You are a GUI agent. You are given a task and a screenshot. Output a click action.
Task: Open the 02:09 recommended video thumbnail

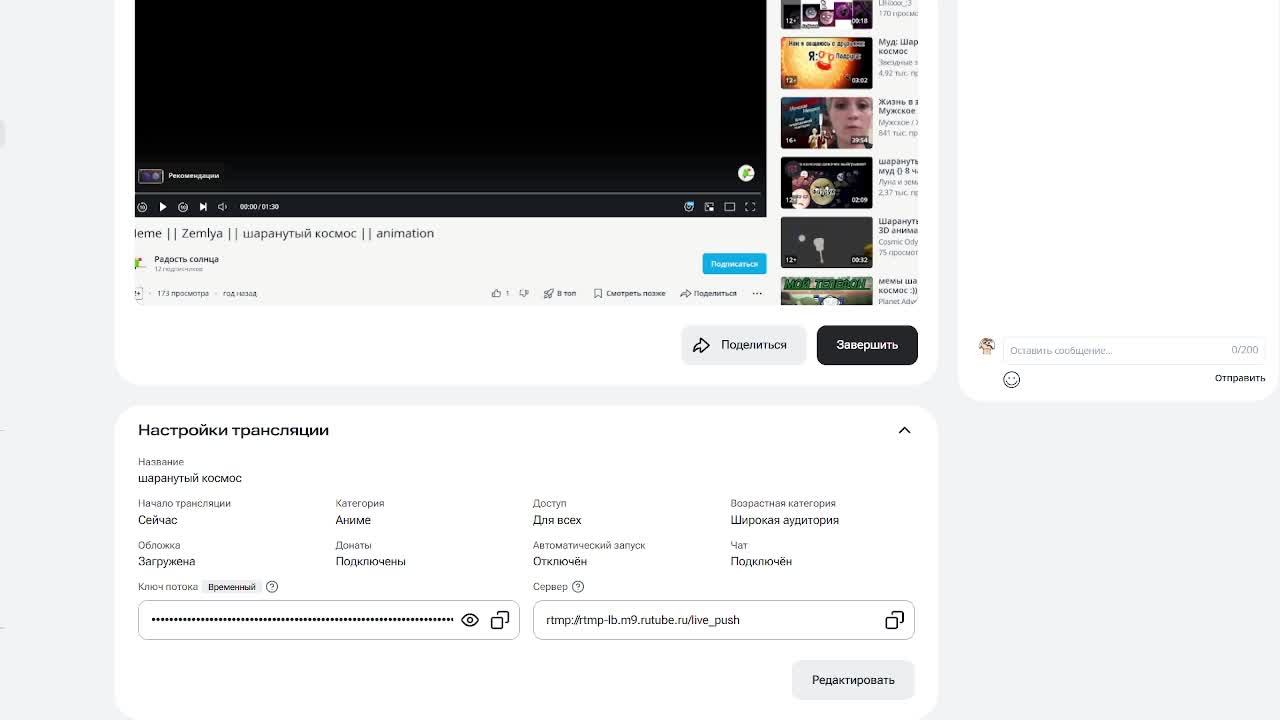pyautogui.click(x=826, y=182)
